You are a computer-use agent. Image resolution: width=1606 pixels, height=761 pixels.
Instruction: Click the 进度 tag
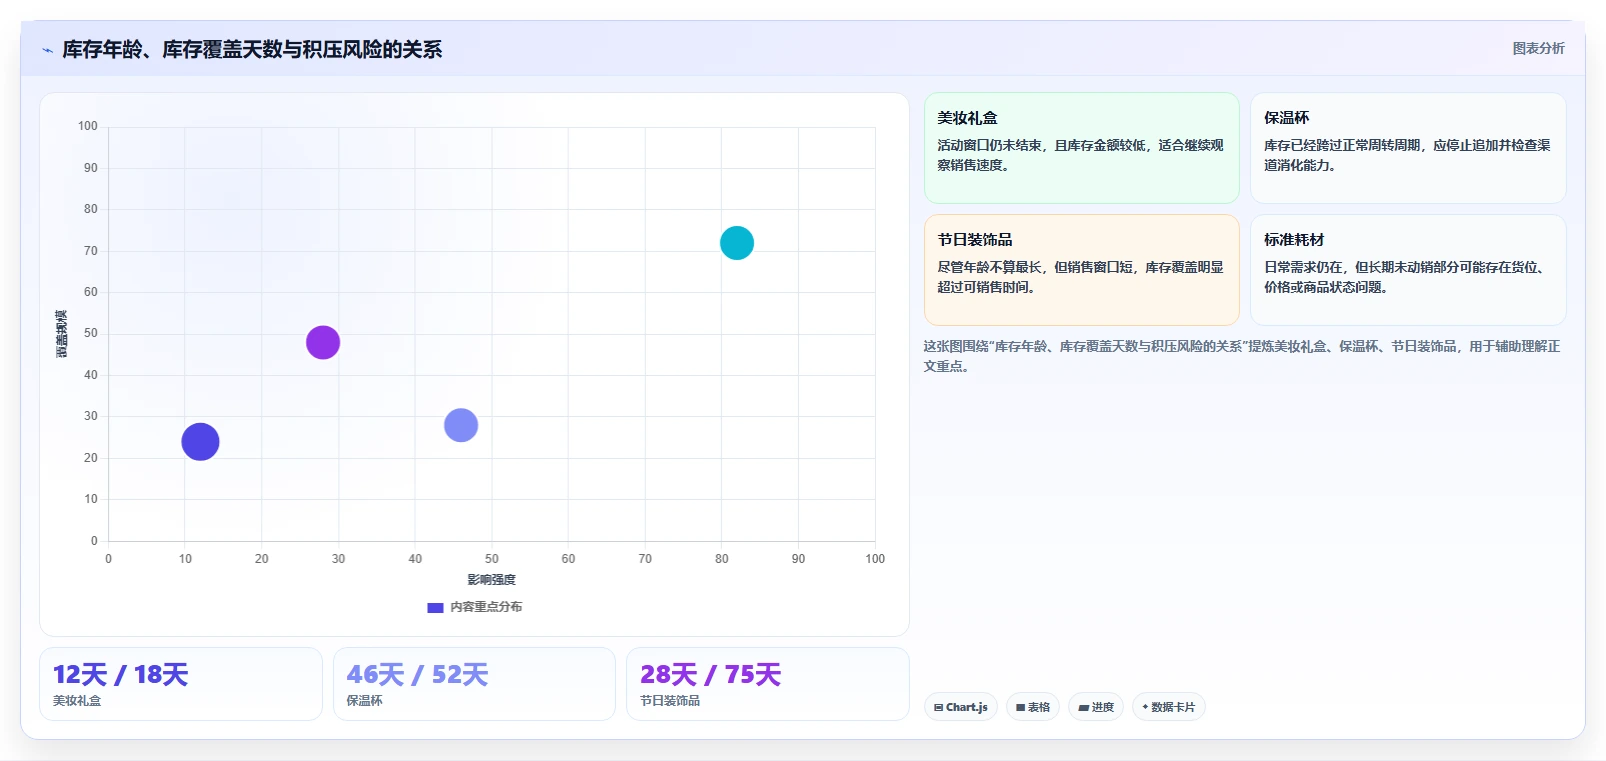1096,707
